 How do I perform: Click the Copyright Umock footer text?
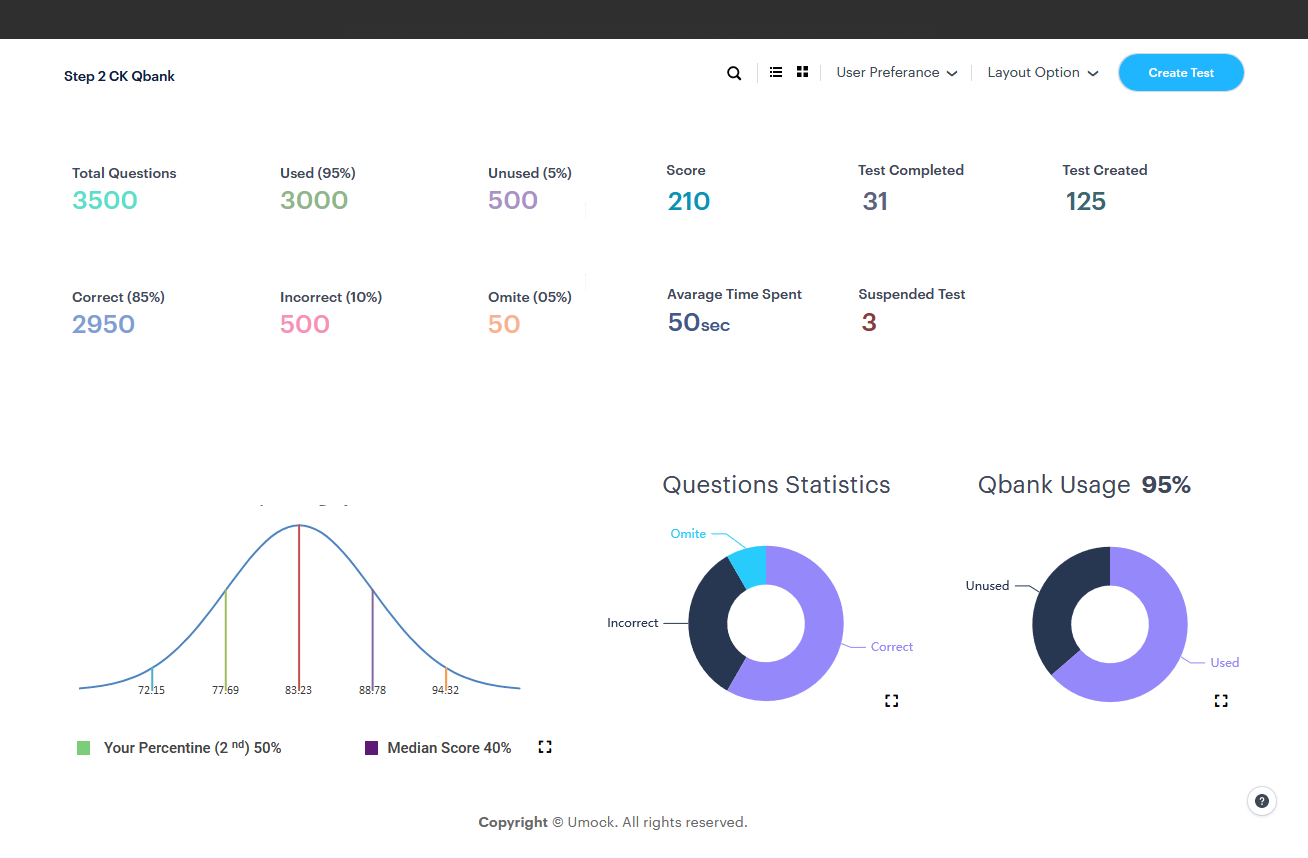click(x=613, y=822)
